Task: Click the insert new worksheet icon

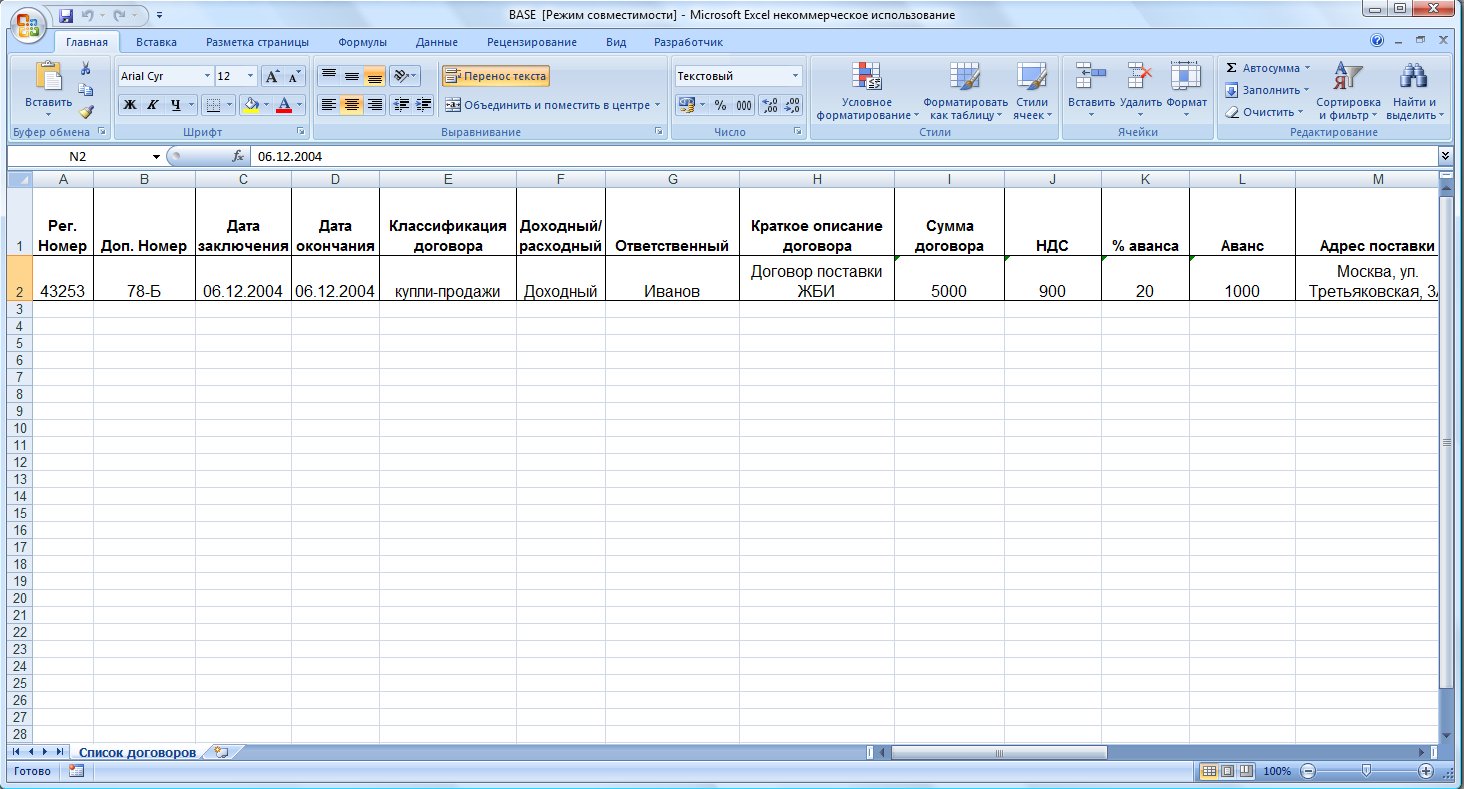Action: point(221,752)
